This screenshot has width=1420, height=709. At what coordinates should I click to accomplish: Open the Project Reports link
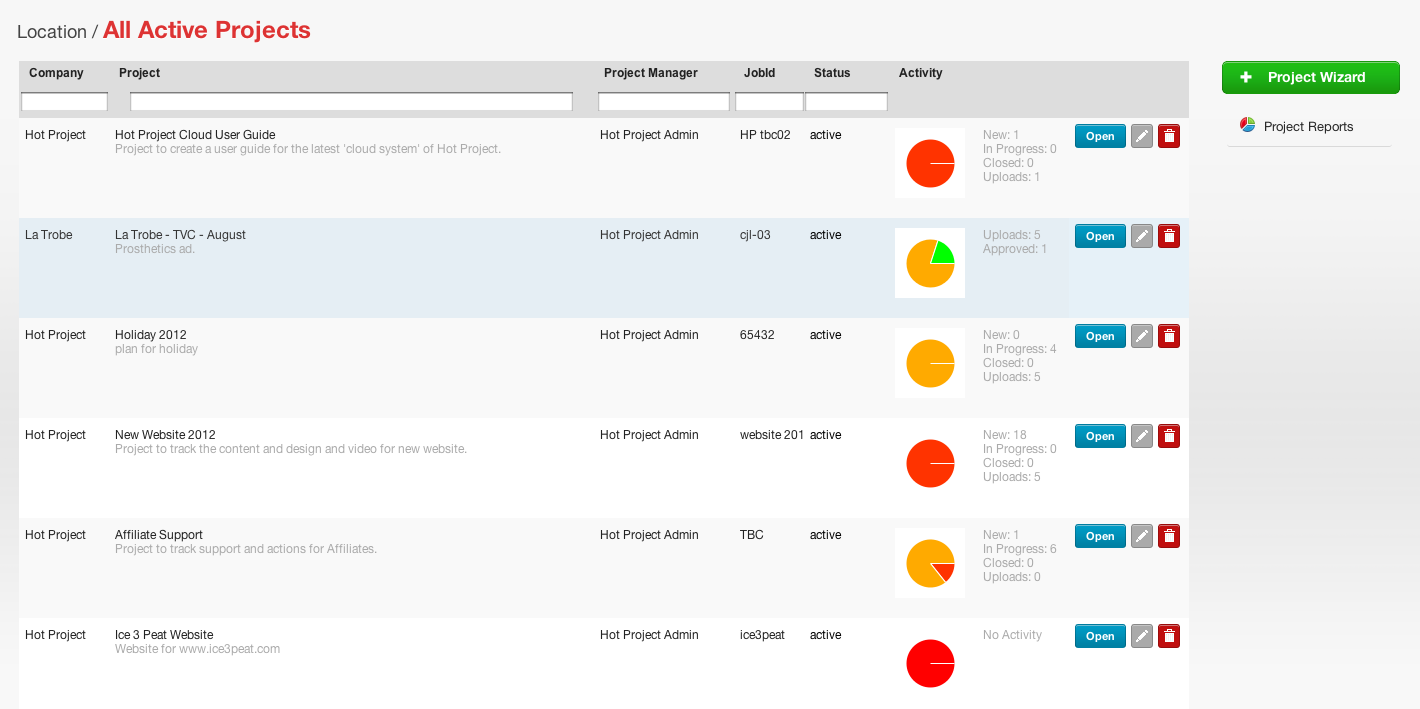coord(1308,127)
